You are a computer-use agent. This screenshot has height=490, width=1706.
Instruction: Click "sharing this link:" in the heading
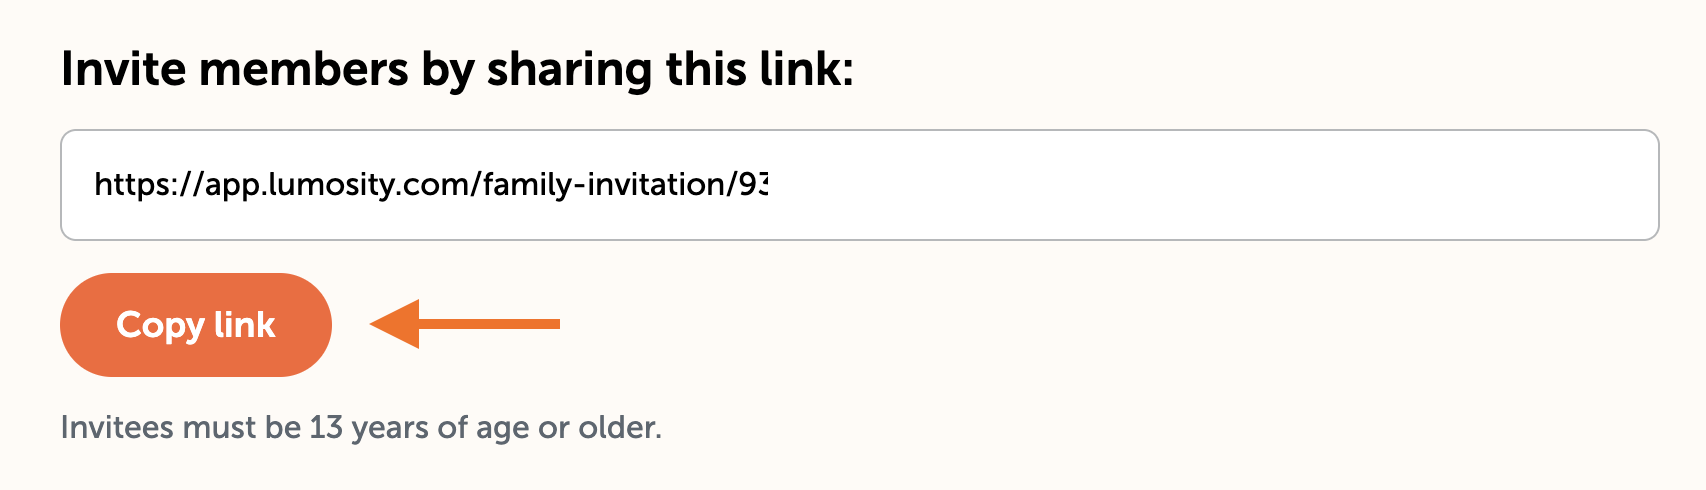pyautogui.click(x=670, y=70)
